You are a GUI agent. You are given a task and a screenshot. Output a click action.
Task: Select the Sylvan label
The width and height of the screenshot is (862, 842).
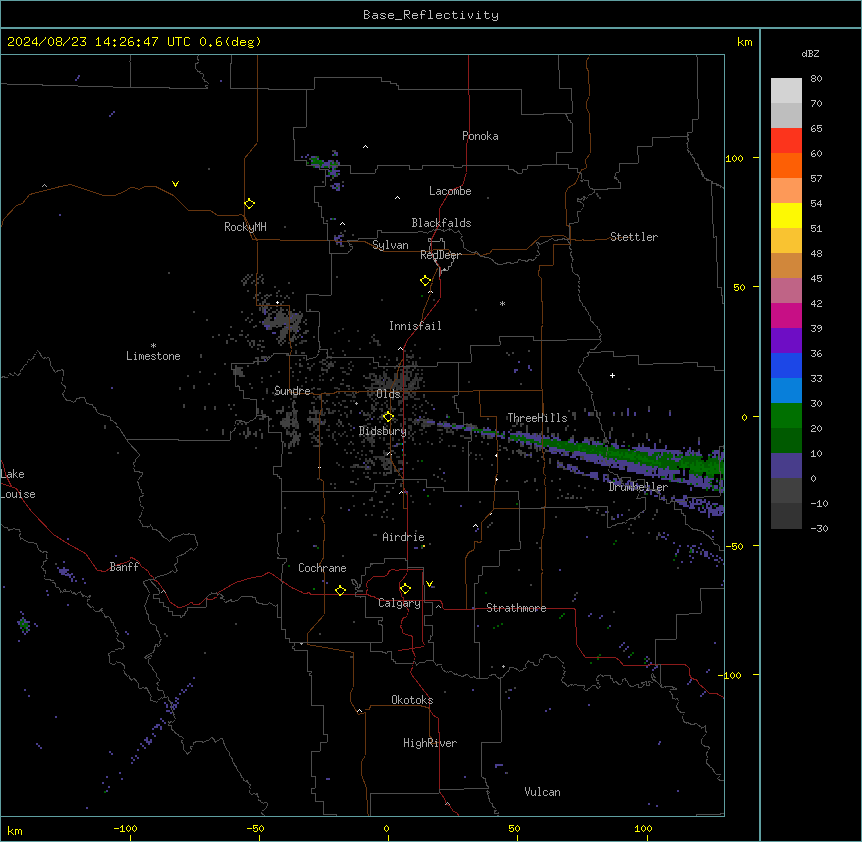tap(390, 245)
